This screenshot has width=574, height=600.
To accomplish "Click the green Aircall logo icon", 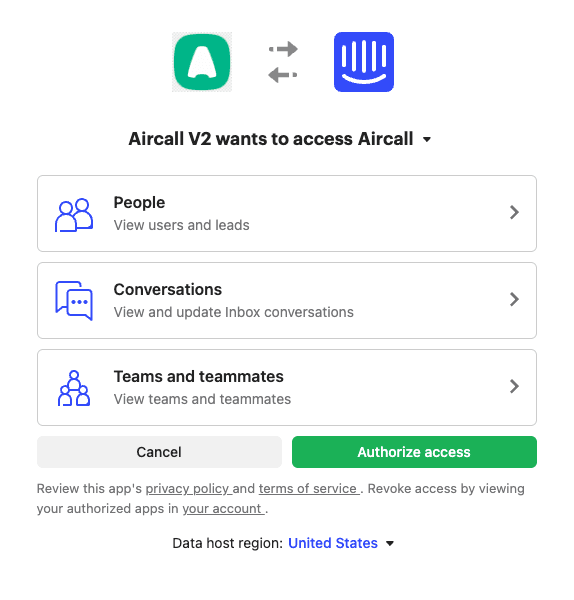I will (x=202, y=62).
